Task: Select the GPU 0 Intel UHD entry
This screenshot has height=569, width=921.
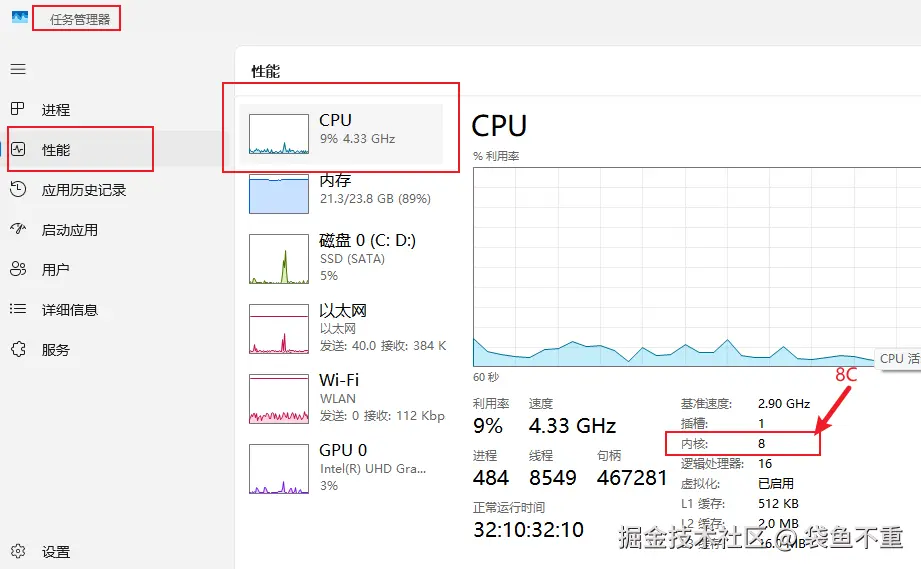Action: click(341, 469)
